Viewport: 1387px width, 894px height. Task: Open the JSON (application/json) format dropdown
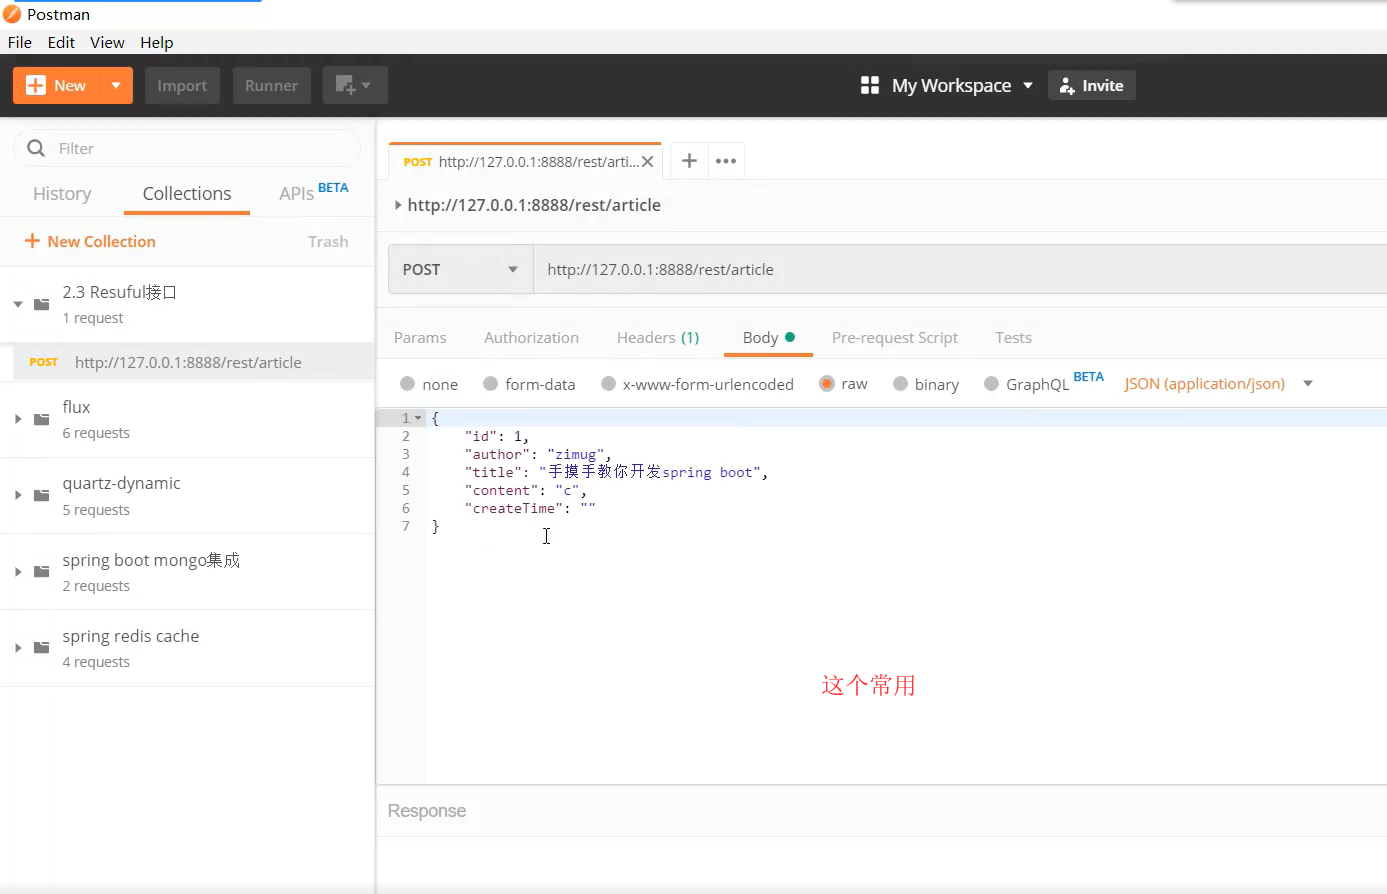pyautogui.click(x=1218, y=384)
